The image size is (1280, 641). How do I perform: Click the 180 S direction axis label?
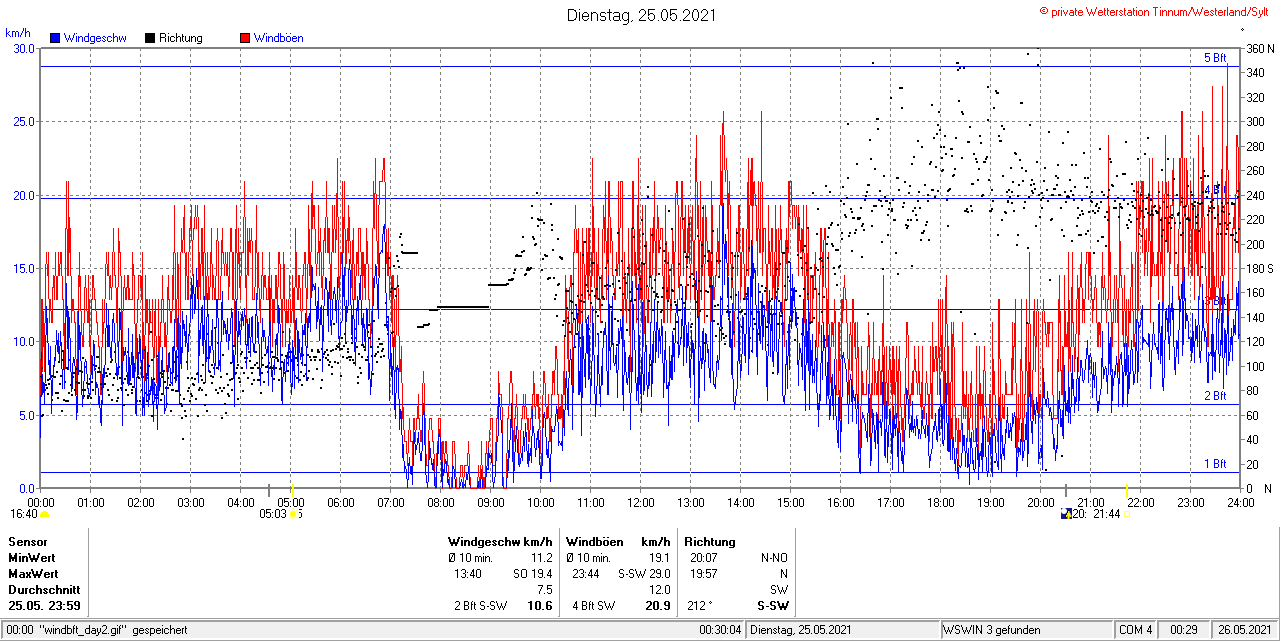1259,268
